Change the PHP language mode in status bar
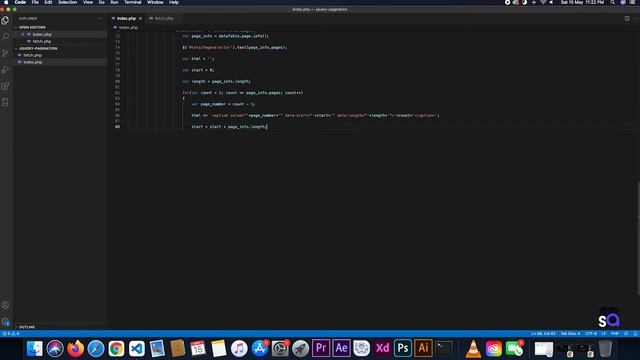640x360 pixels. [x=615, y=333]
